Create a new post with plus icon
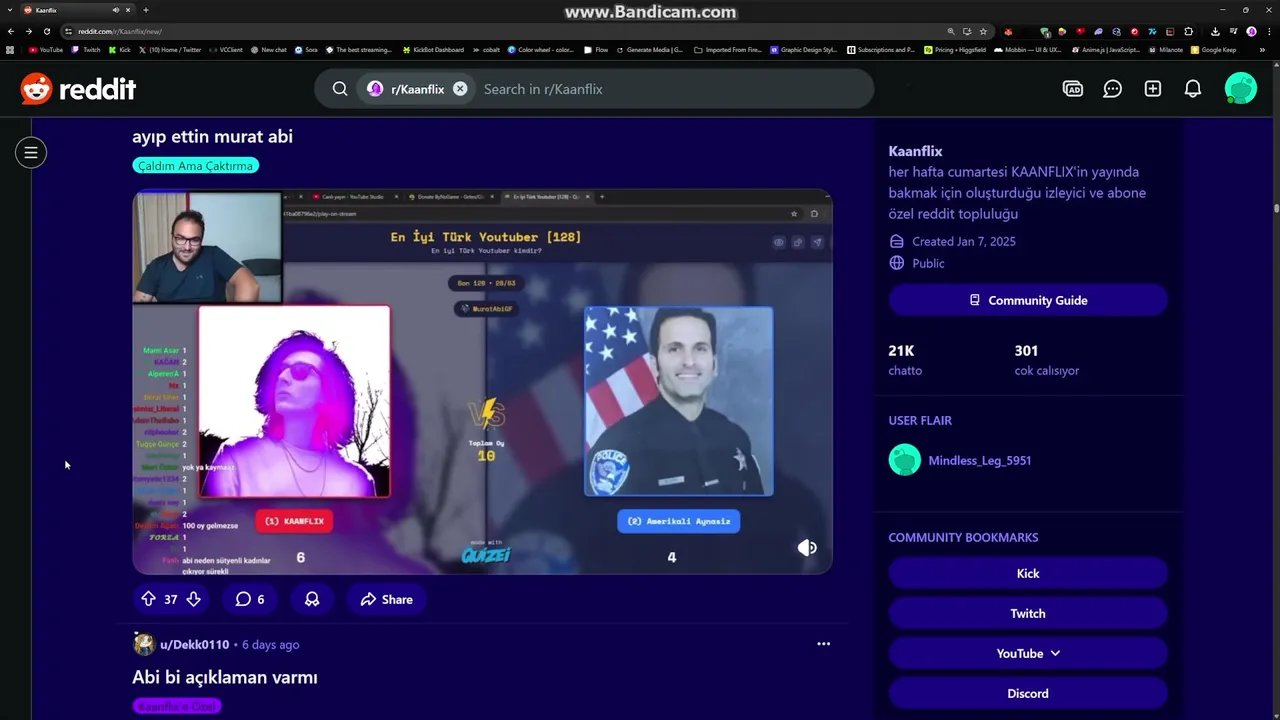 tap(1153, 89)
